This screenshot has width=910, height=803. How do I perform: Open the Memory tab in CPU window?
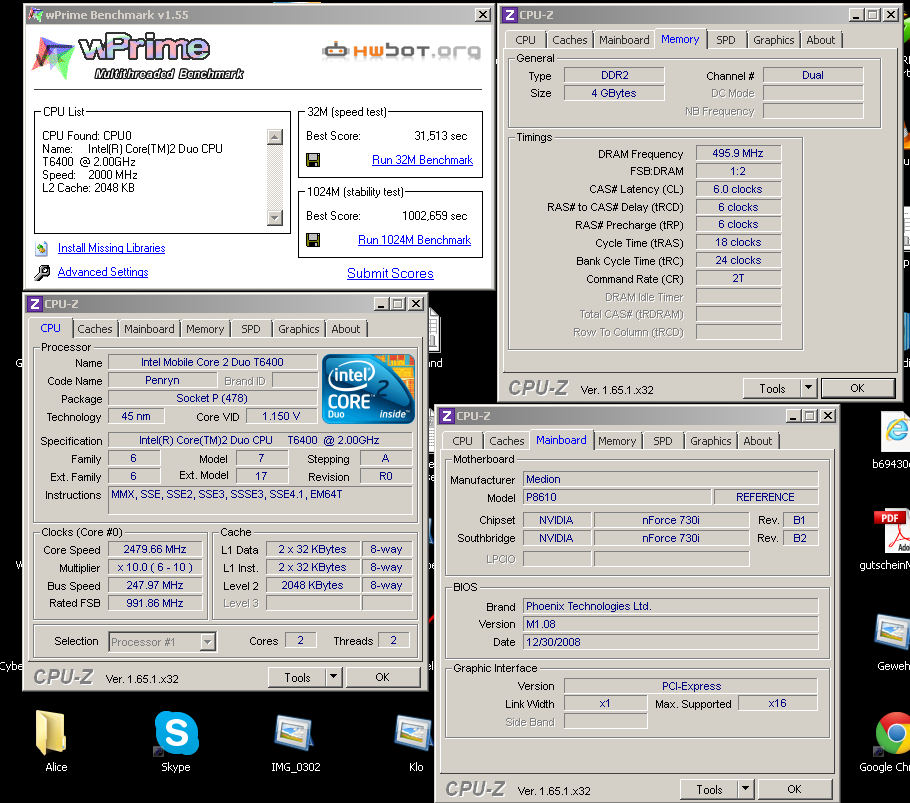(205, 329)
